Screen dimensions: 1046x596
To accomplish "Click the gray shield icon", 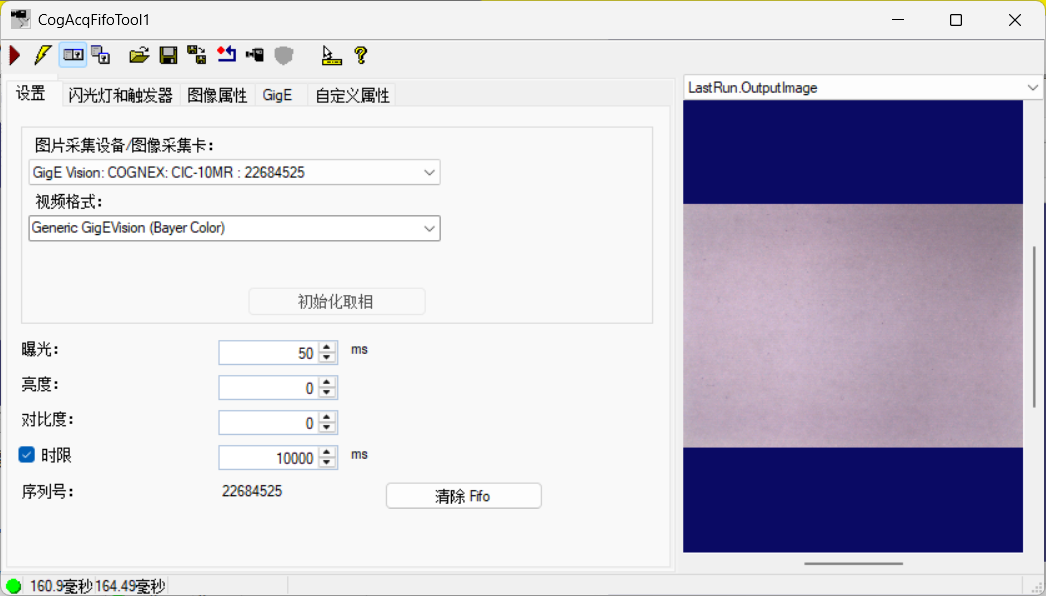I will [284, 55].
